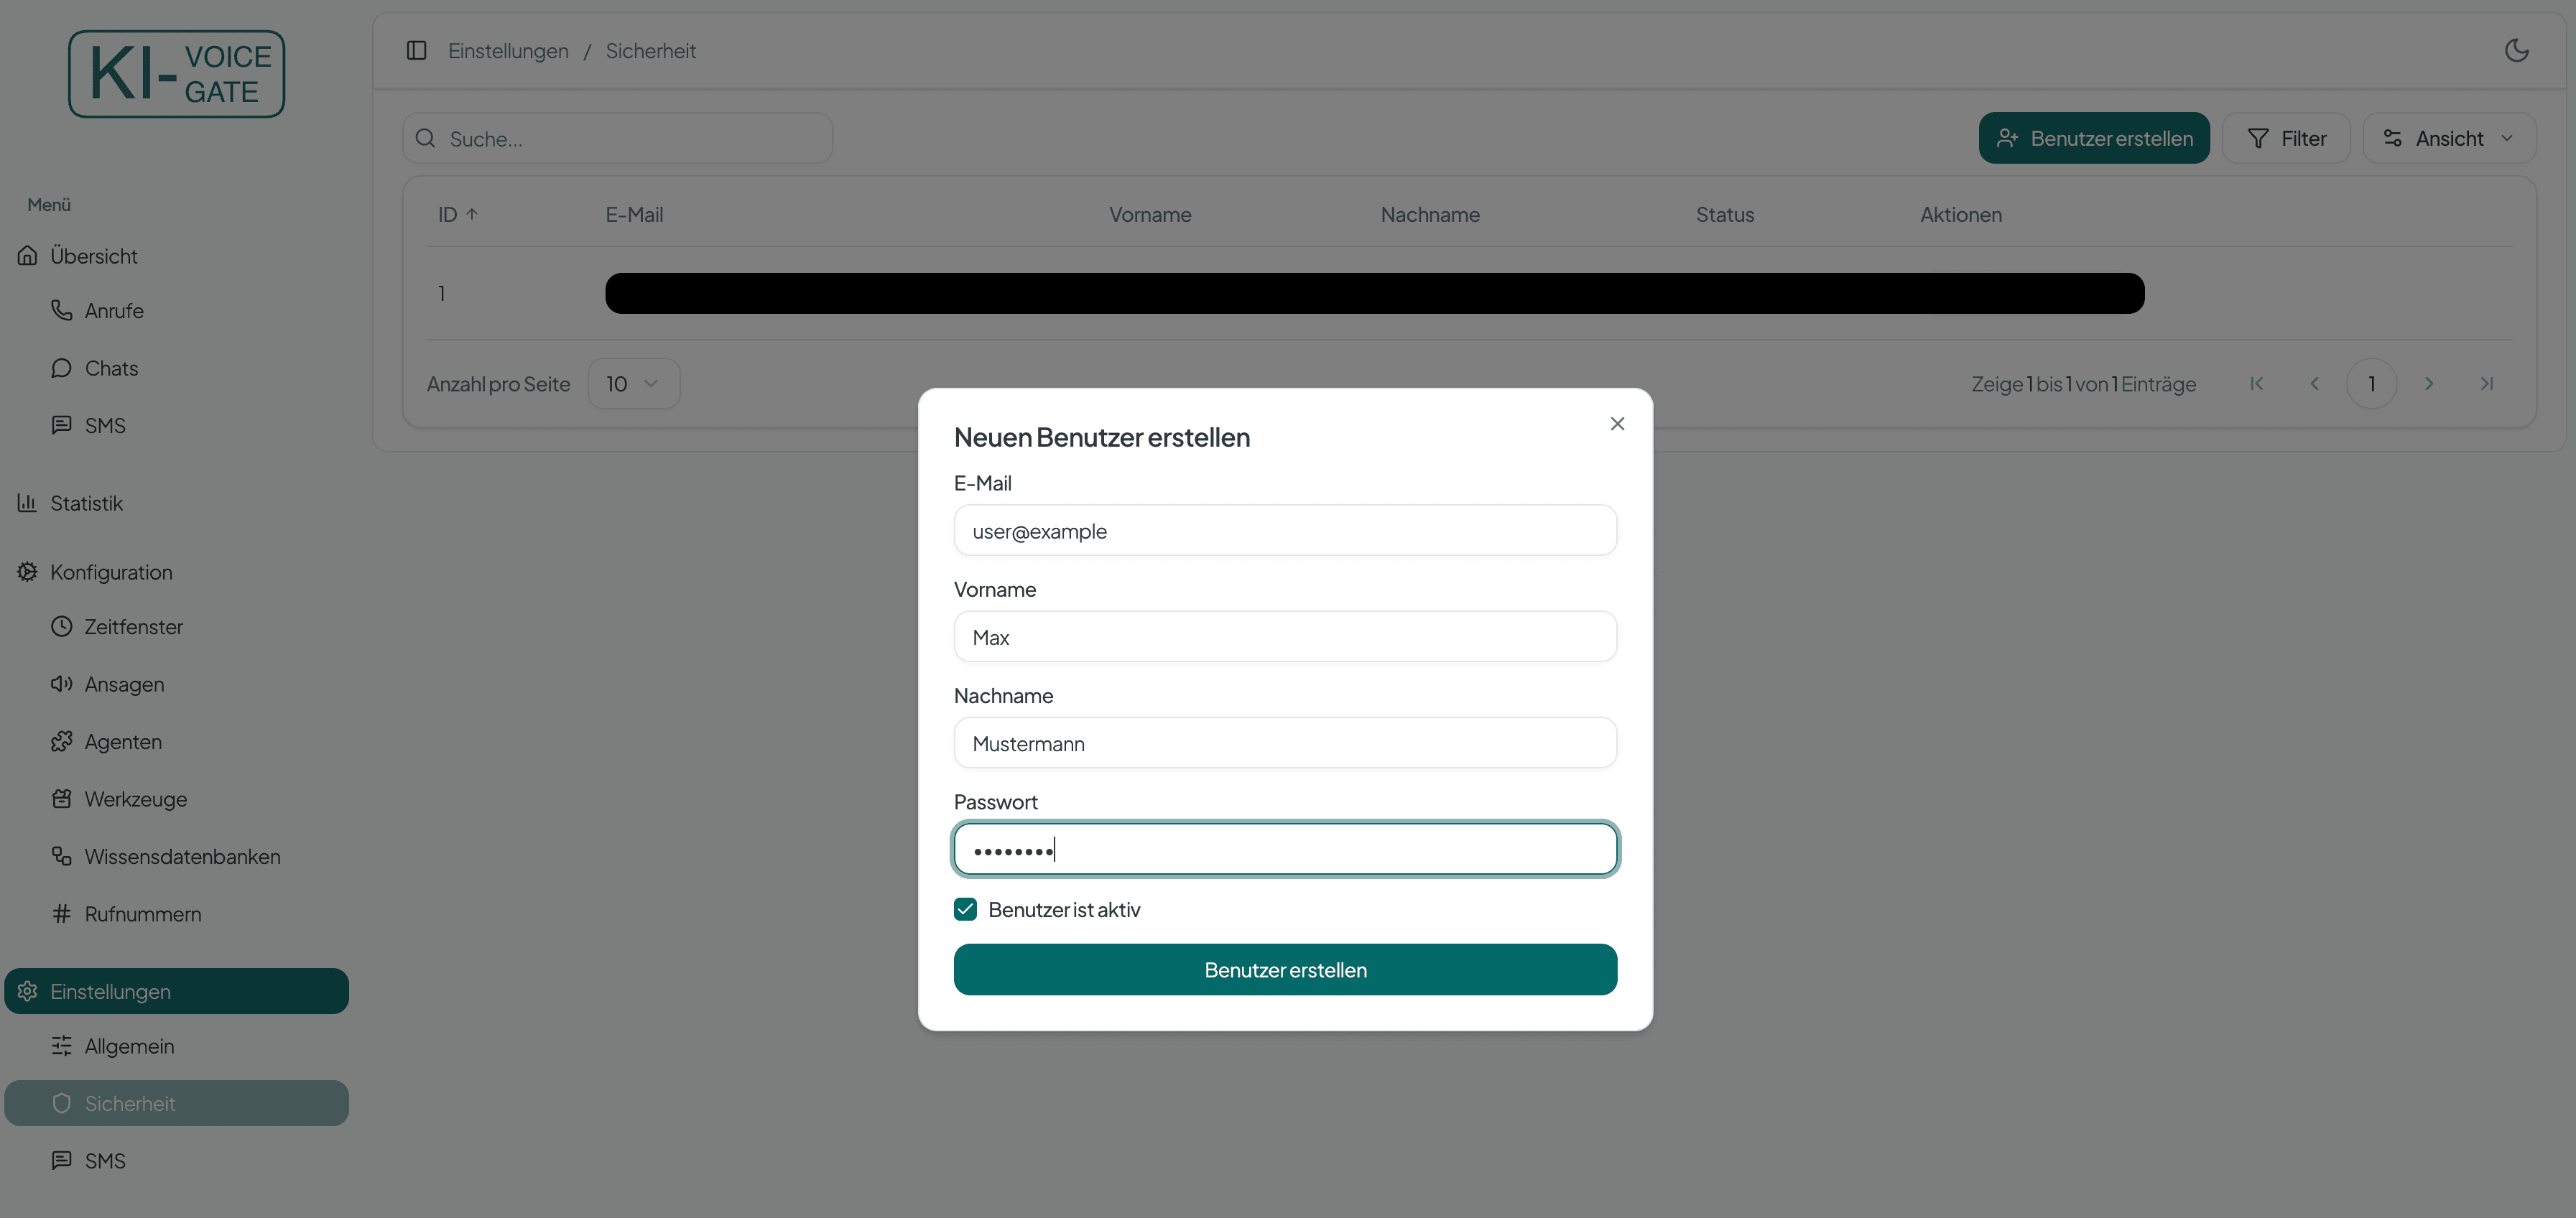Image resolution: width=2576 pixels, height=1218 pixels.
Task: Toggle dark mode moon icon
Action: 2516,50
